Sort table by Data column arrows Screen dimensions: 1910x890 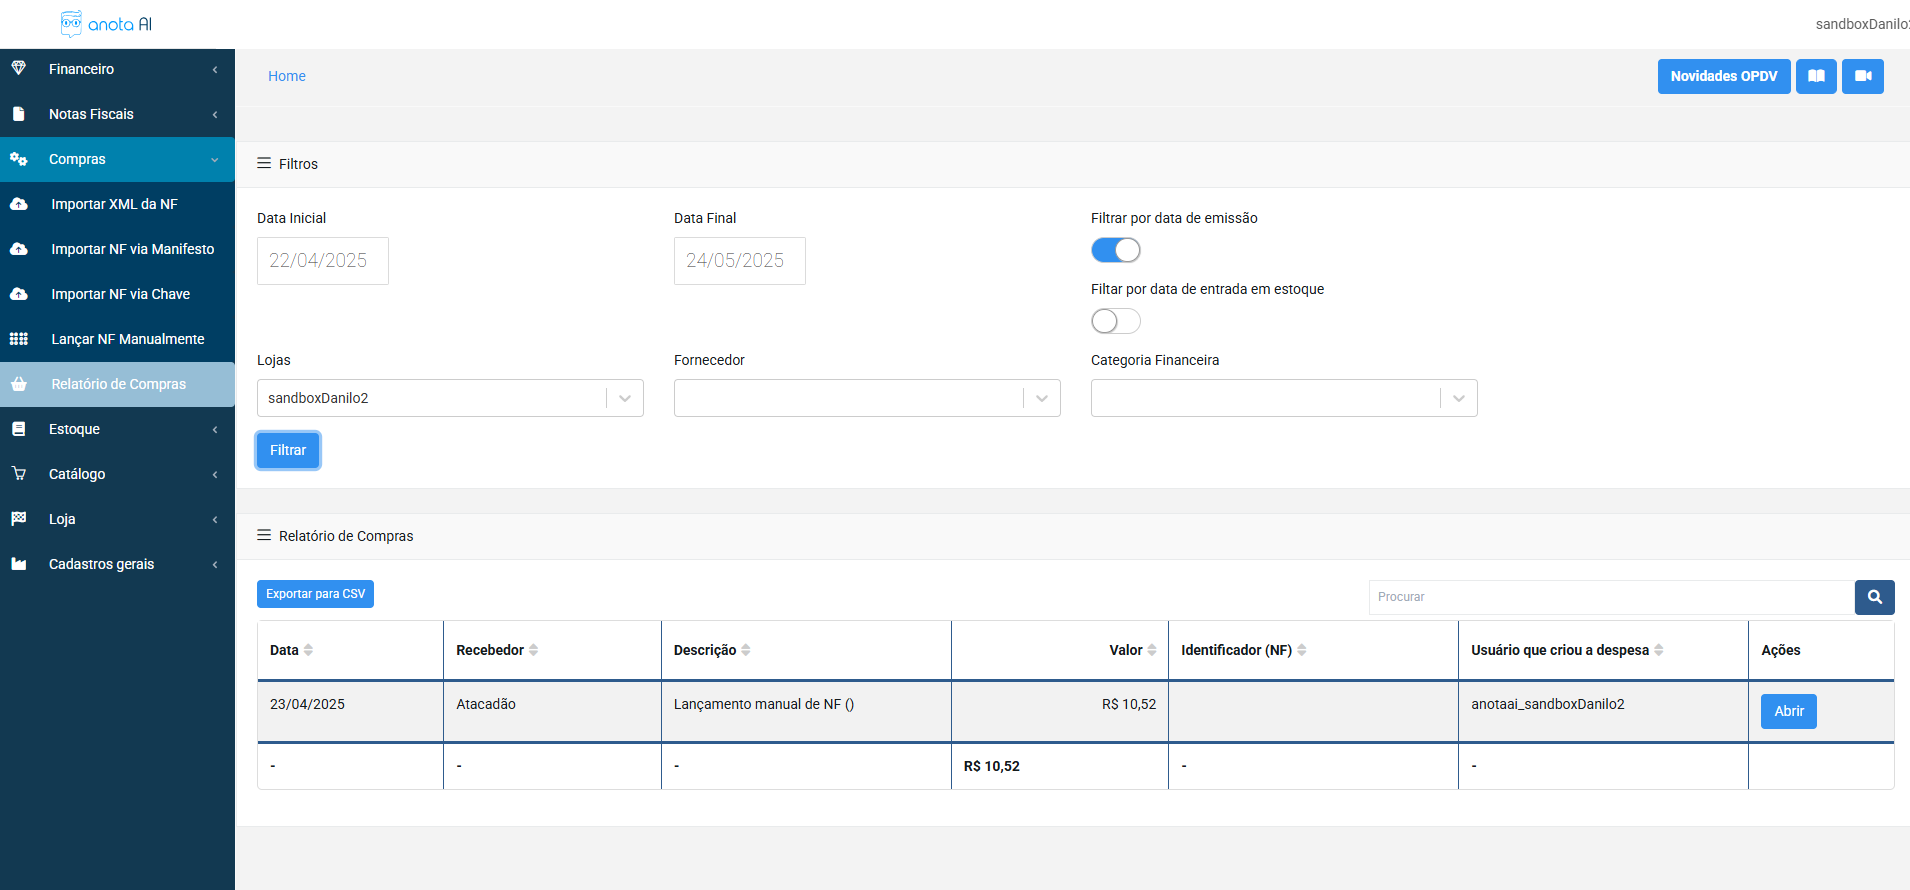point(308,650)
